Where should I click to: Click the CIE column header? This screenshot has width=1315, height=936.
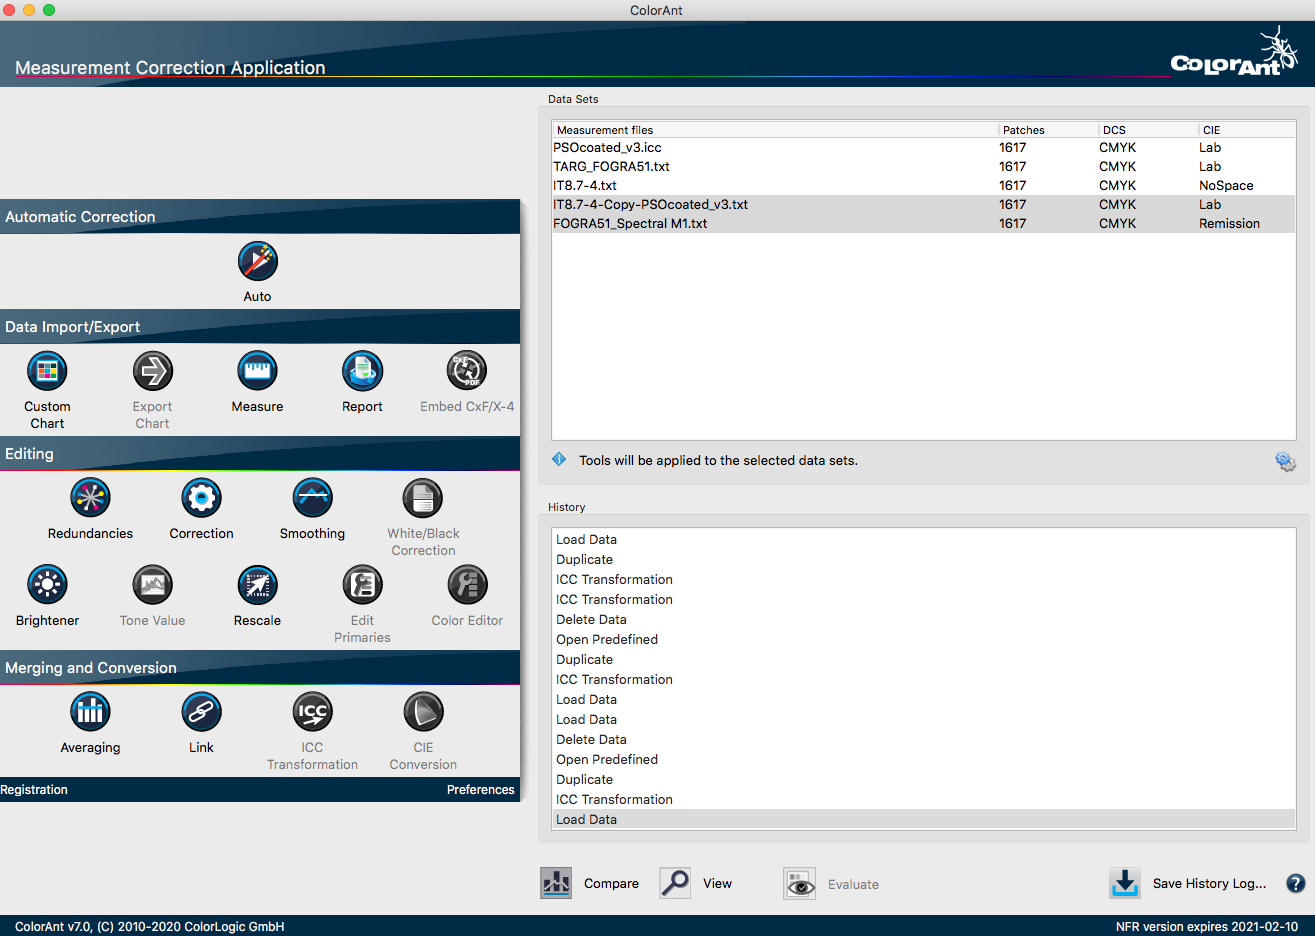pyautogui.click(x=1247, y=130)
